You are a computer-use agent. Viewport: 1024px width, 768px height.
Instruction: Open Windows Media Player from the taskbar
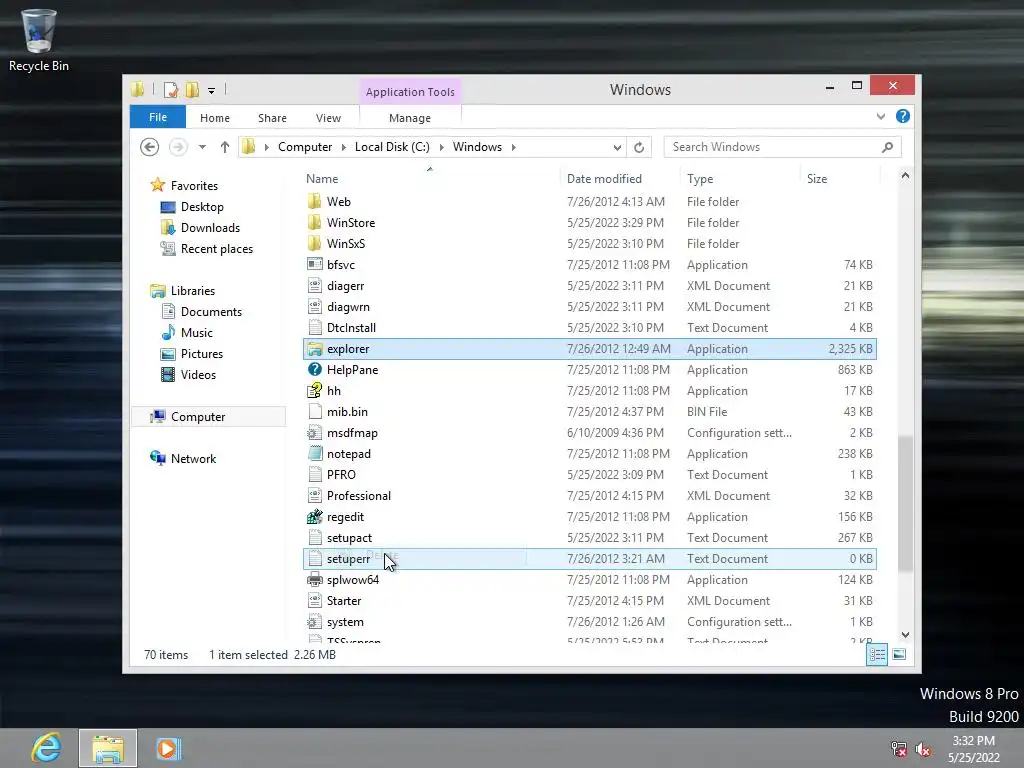[x=168, y=748]
